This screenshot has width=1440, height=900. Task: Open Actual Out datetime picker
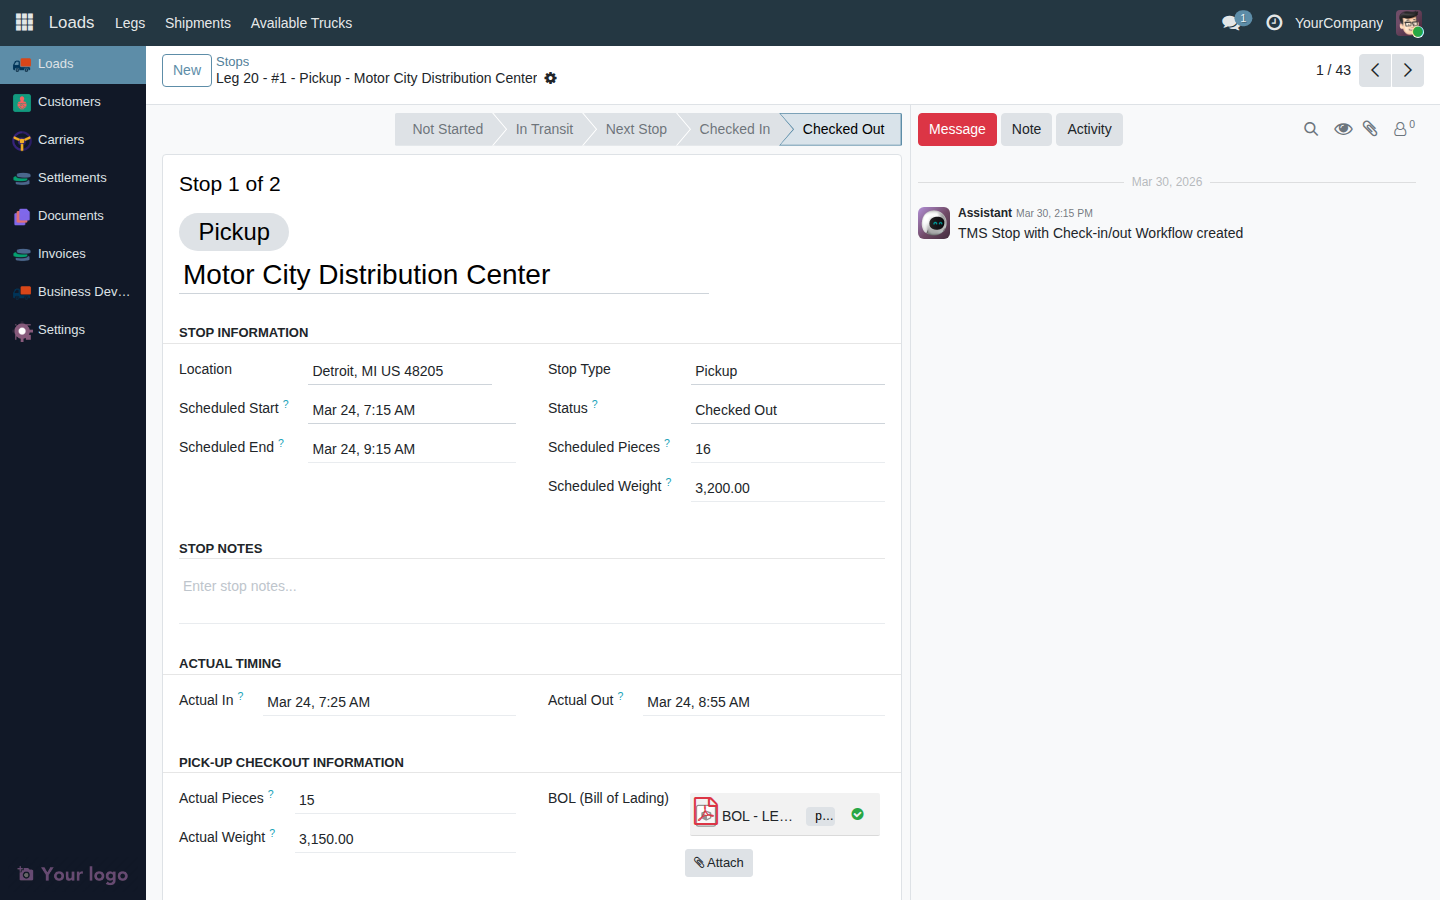pos(764,702)
